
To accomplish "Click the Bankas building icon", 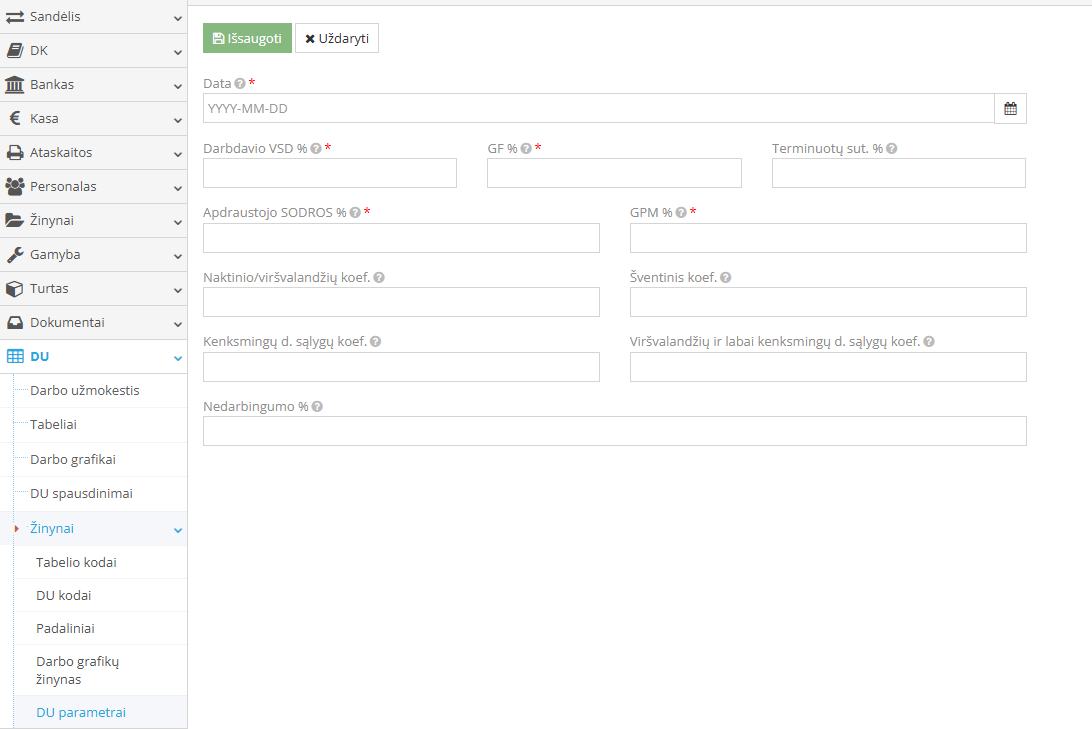I will click(15, 84).
